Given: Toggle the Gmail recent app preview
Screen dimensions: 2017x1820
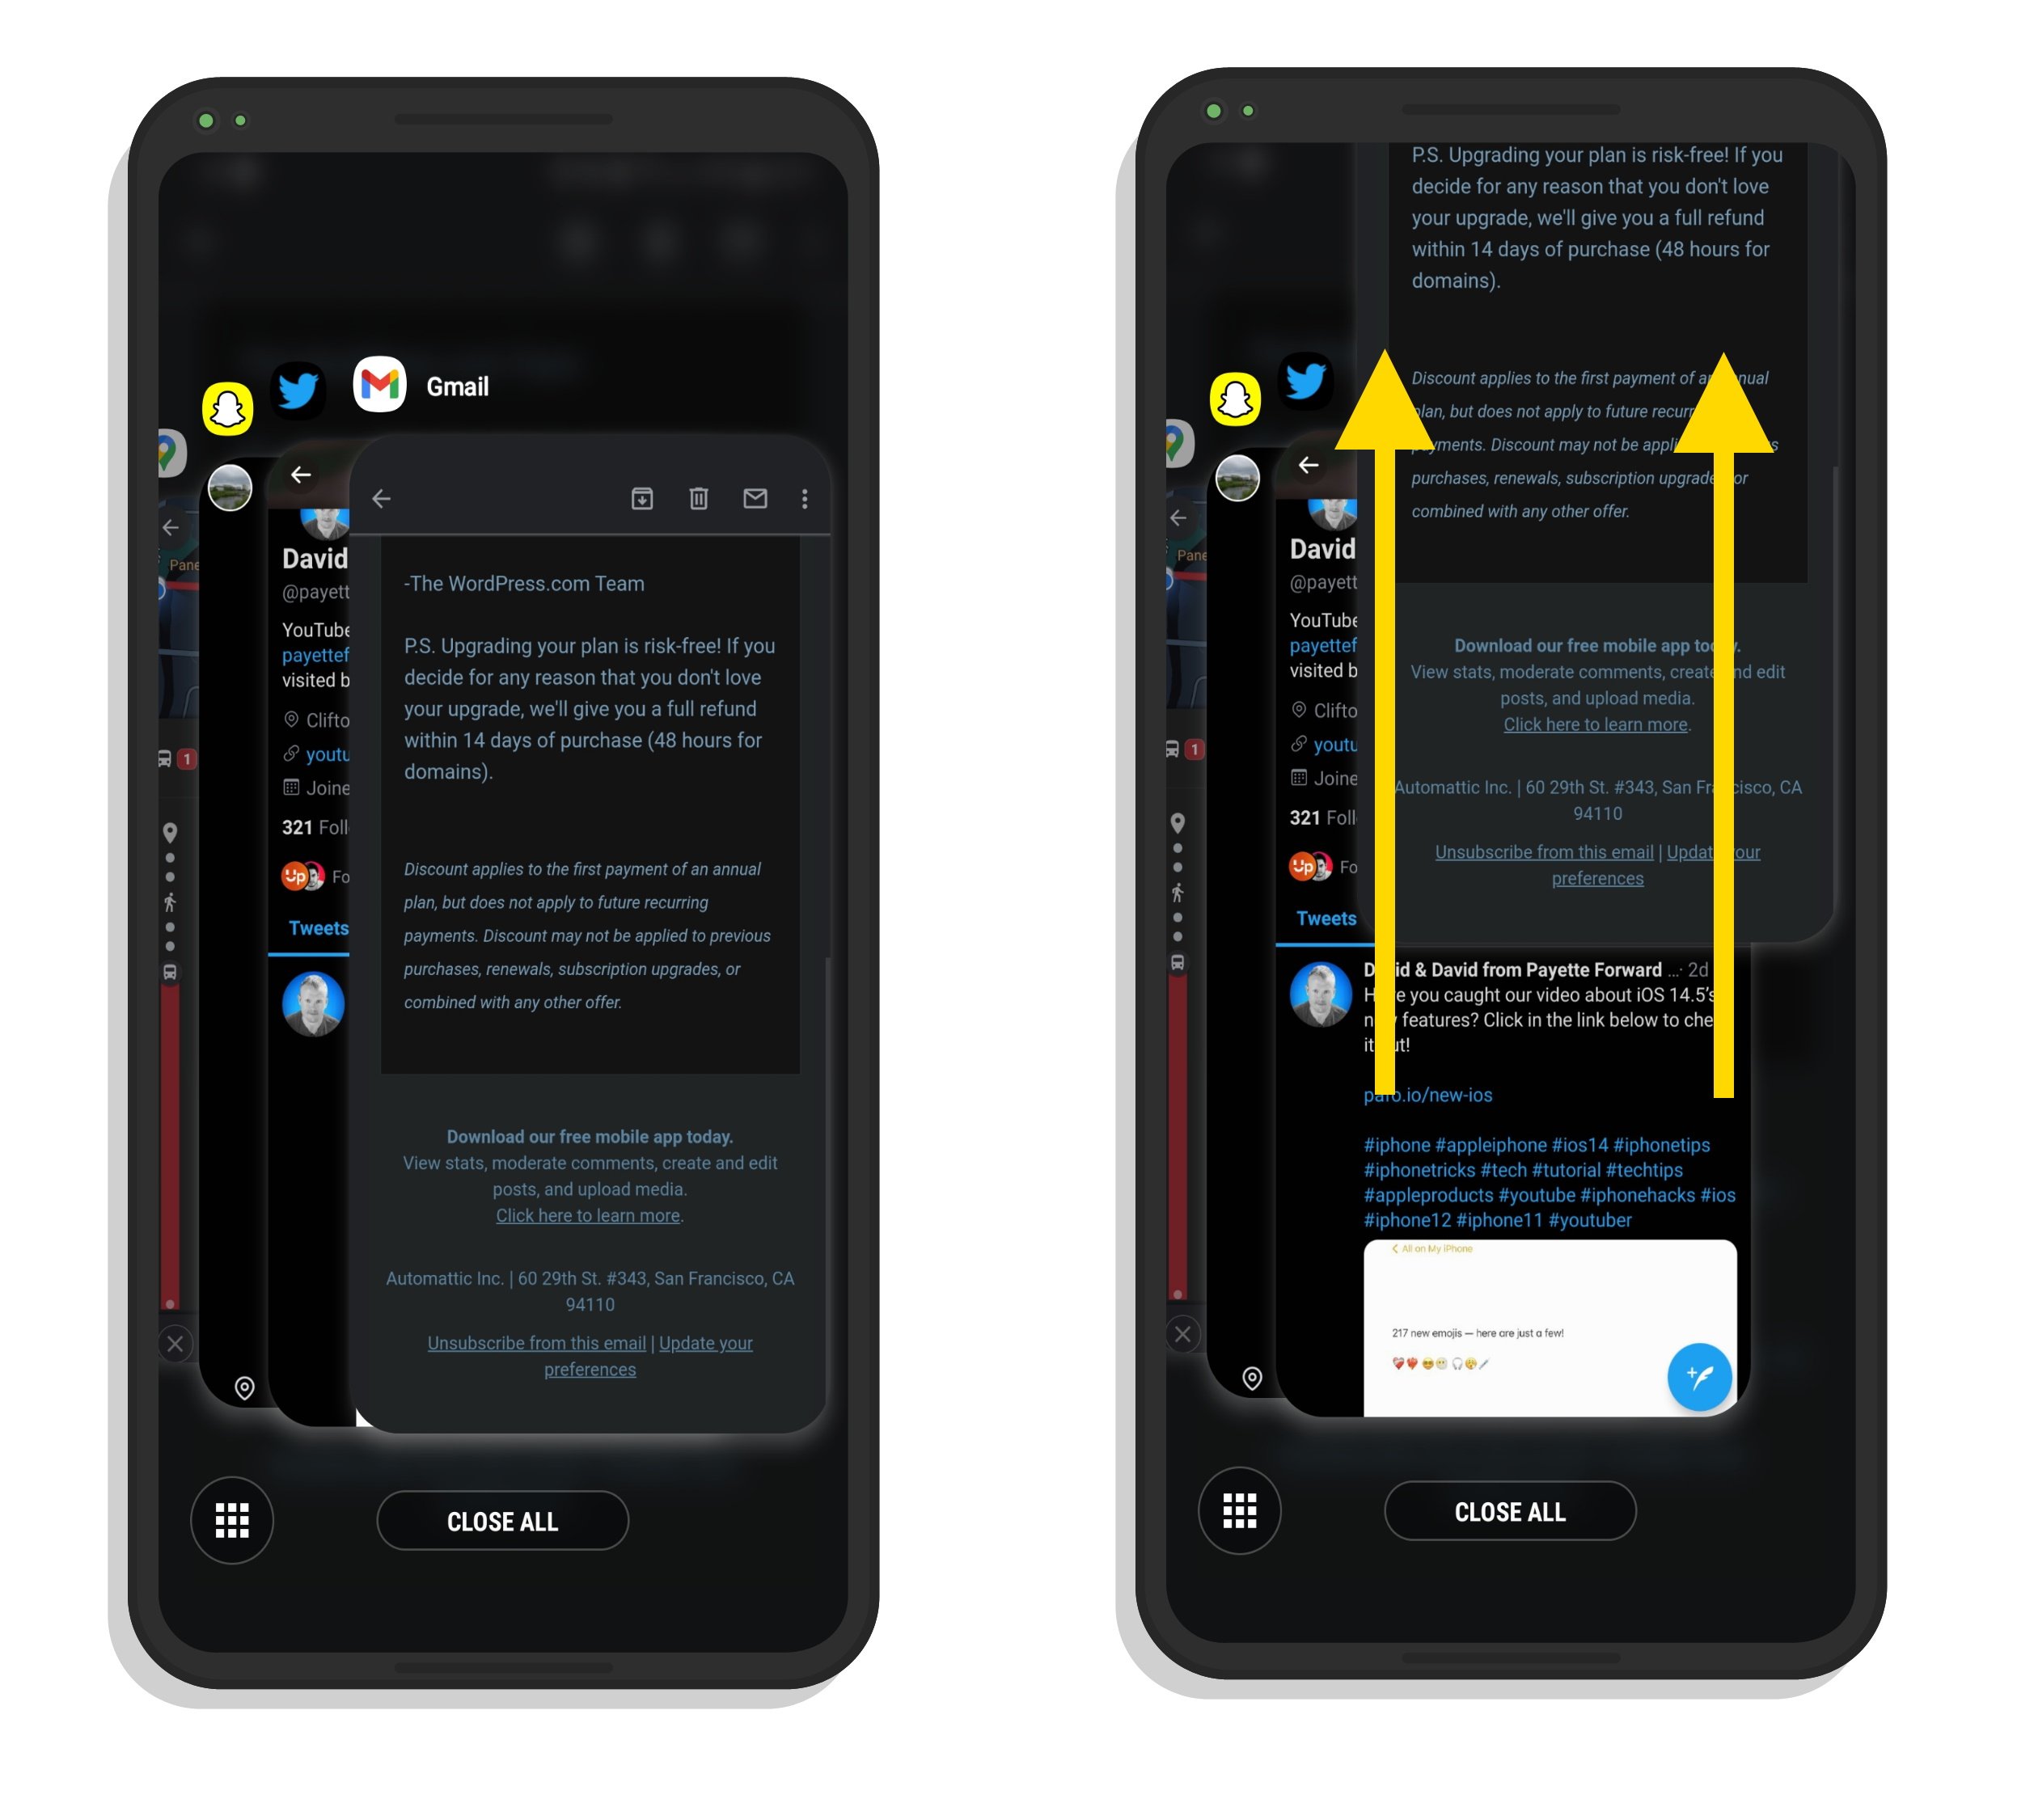Looking at the screenshot, I should 379,386.
